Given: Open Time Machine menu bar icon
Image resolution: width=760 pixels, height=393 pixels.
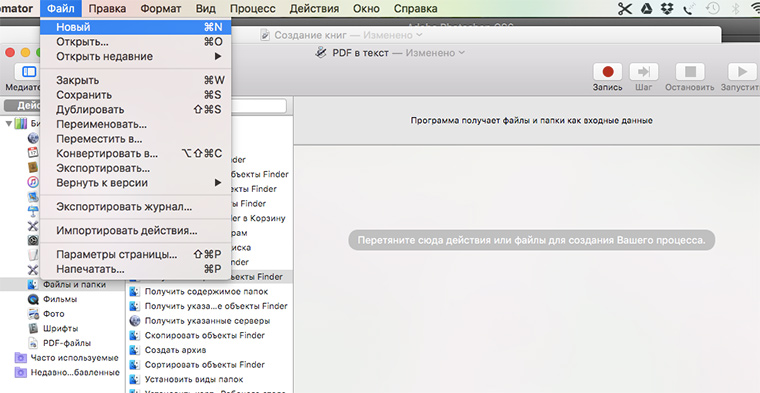Looking at the screenshot, I should [712, 8].
